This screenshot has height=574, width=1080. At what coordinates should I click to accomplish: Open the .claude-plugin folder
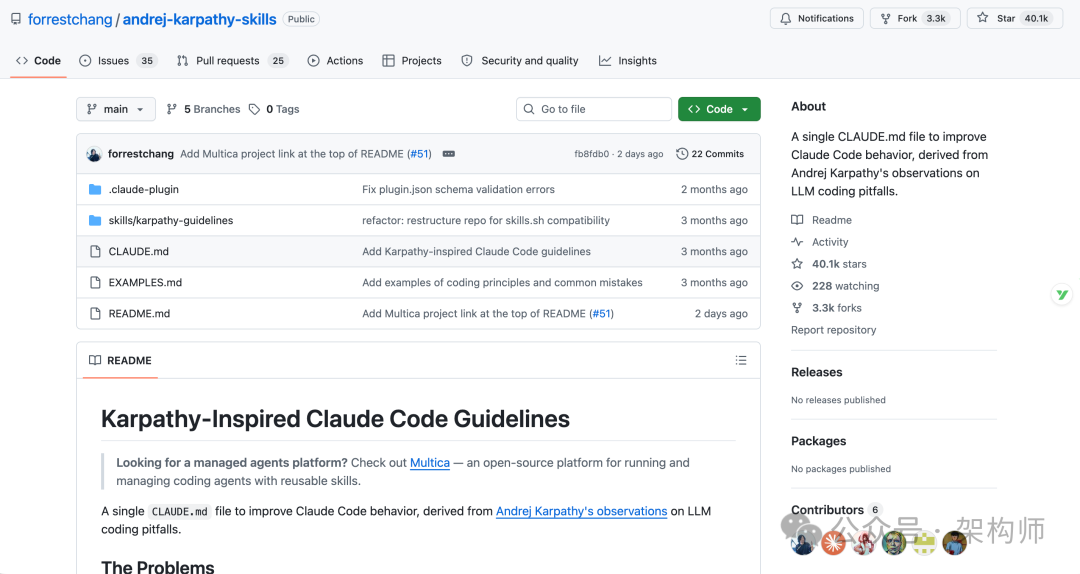(x=143, y=189)
